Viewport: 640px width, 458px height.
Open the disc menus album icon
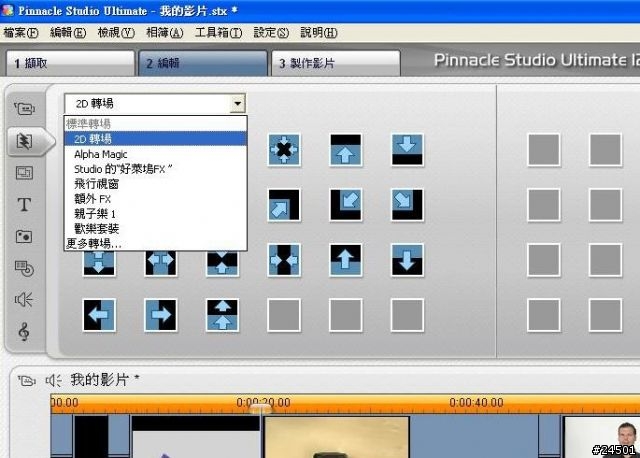pyautogui.click(x=24, y=268)
